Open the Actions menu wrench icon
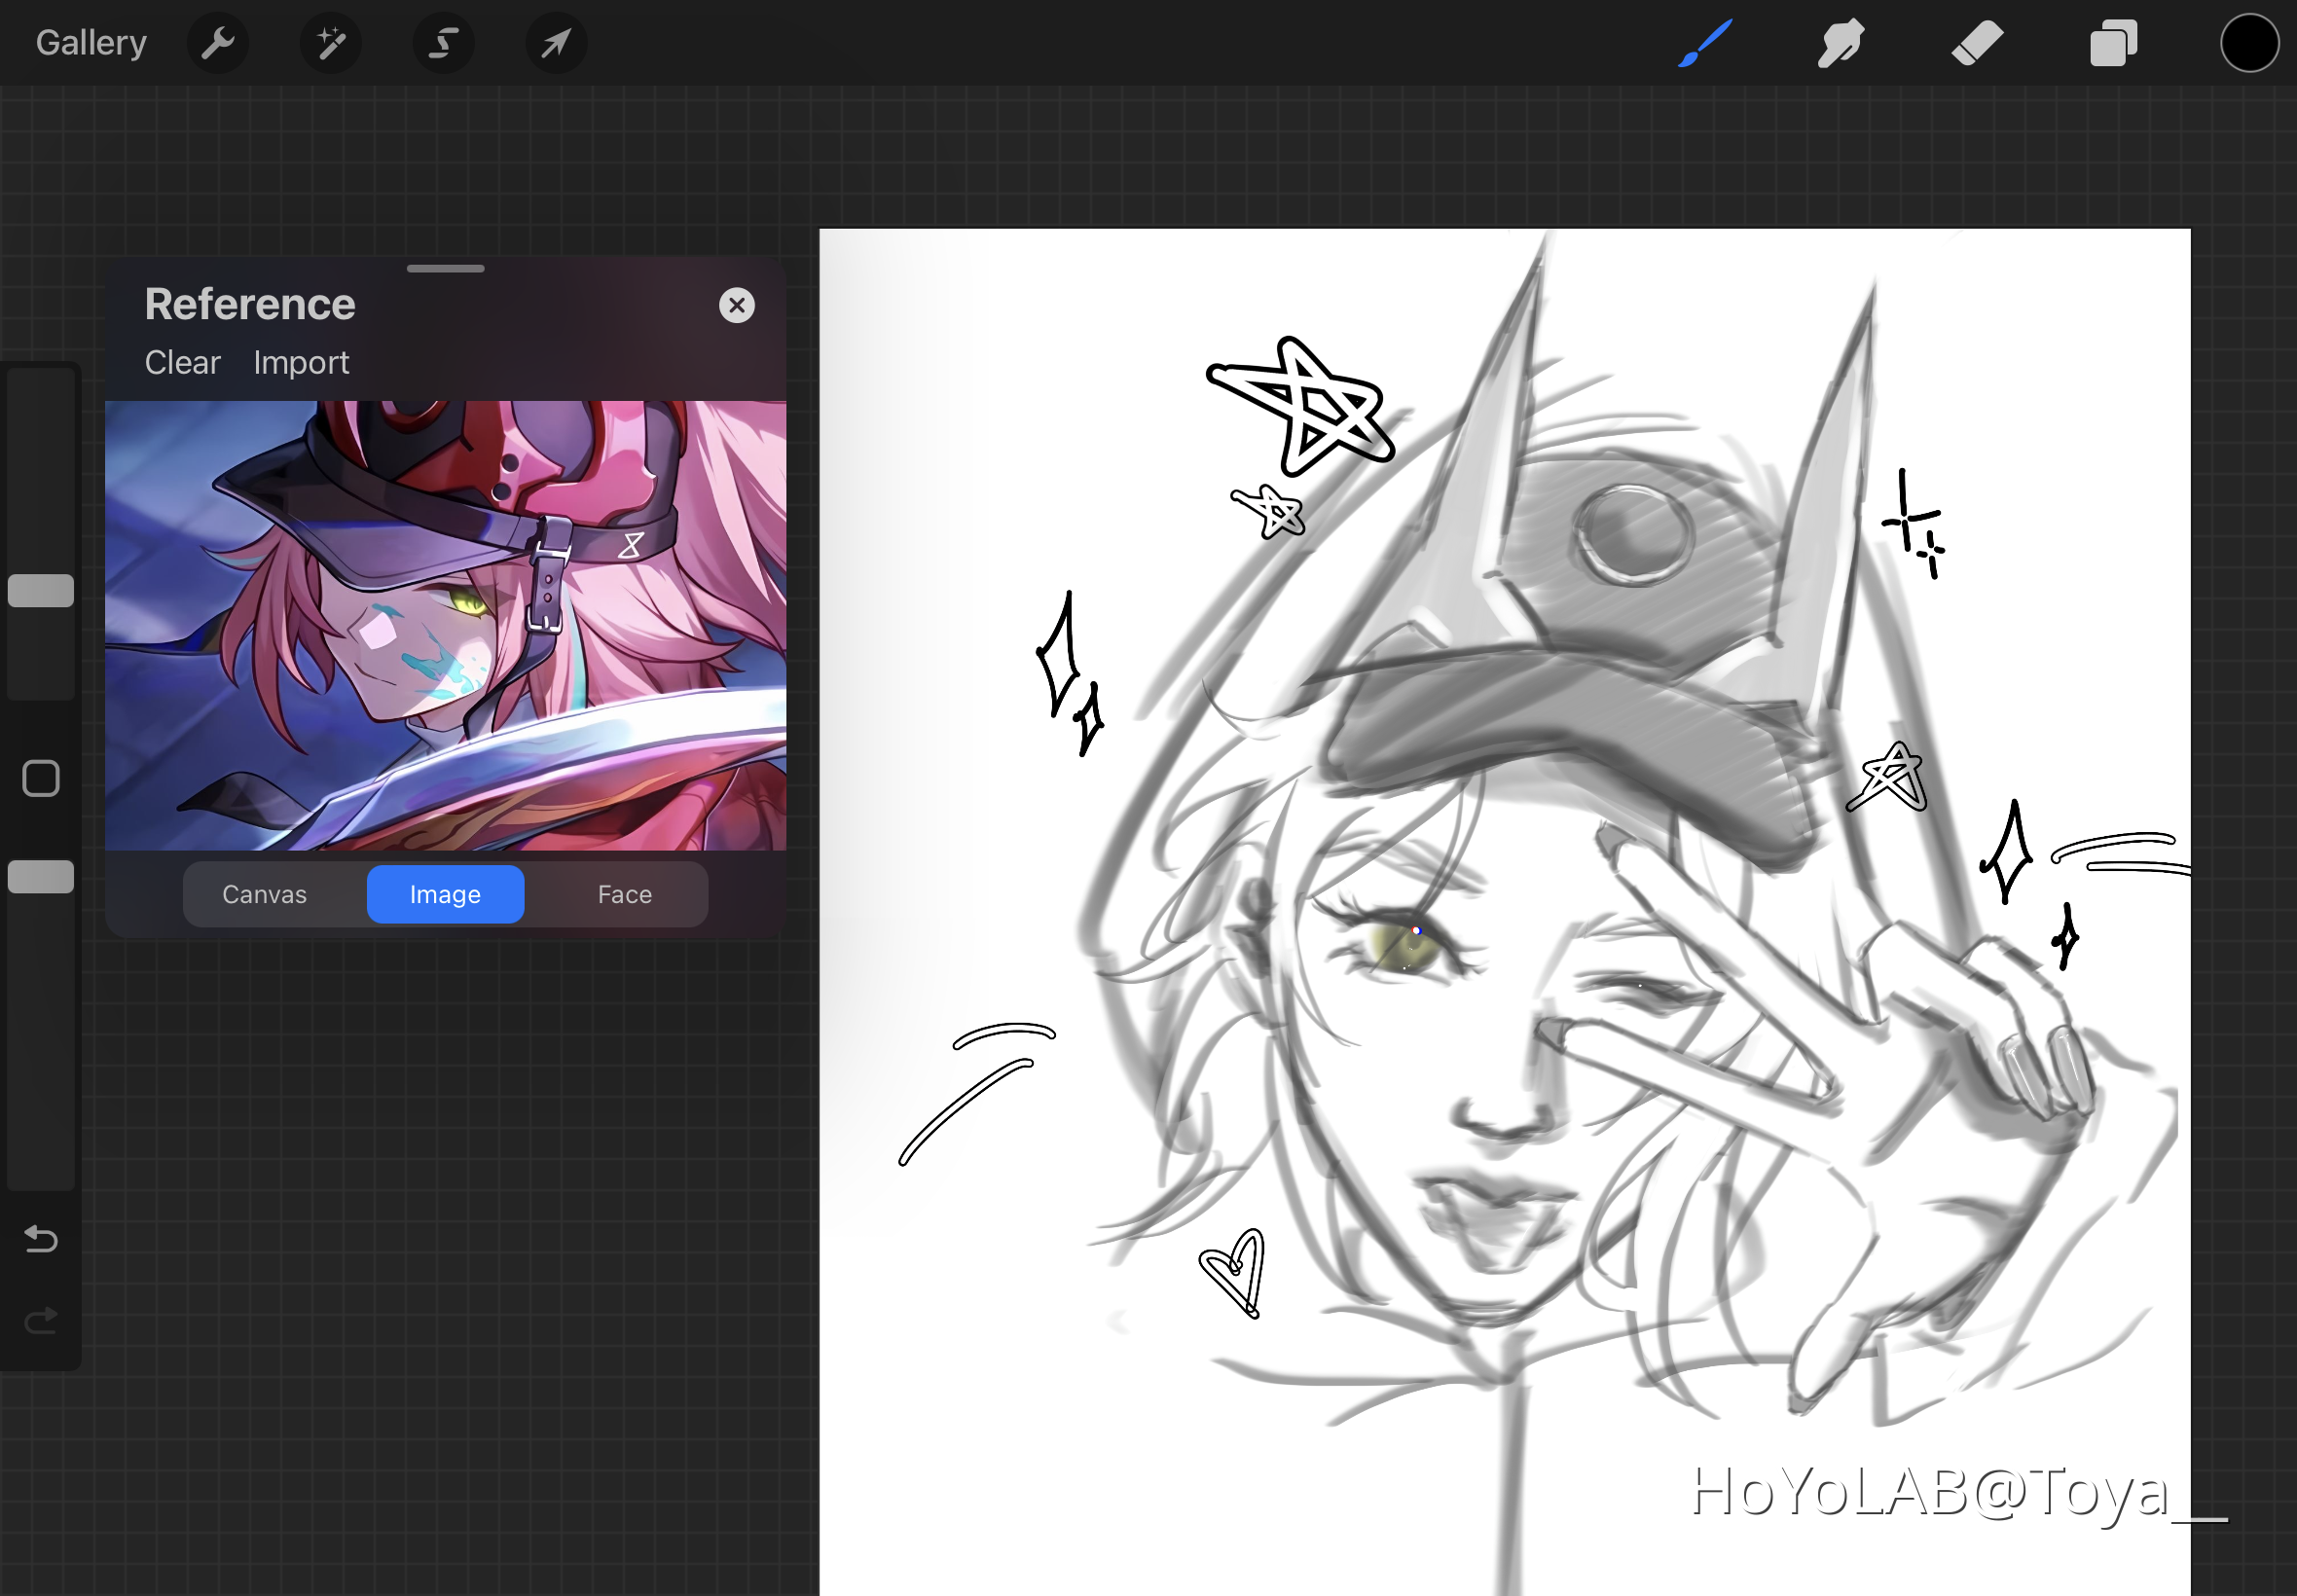 click(218, 42)
